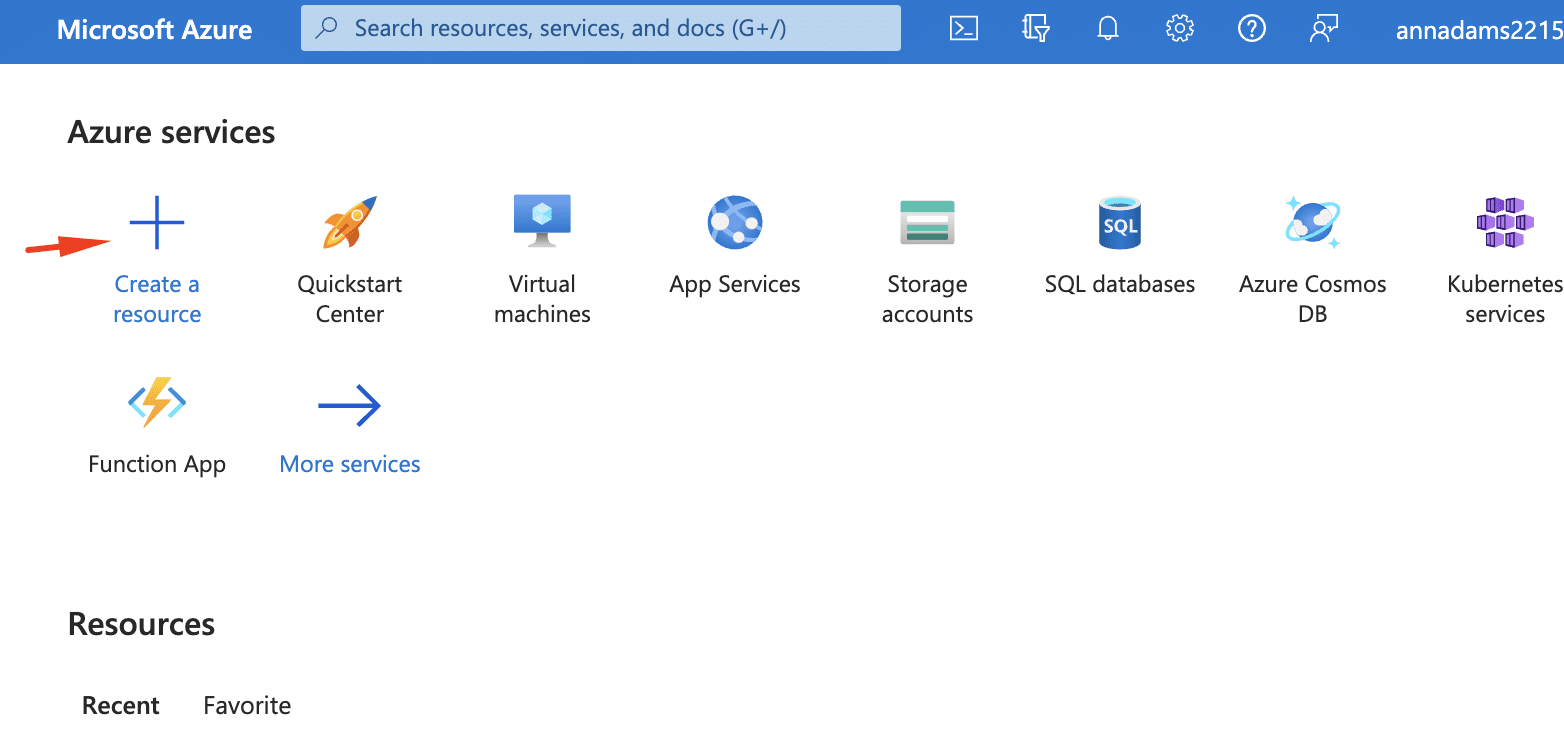This screenshot has height=732, width=1564.
Task: Open the Feedback icon in the header
Action: (1323, 29)
